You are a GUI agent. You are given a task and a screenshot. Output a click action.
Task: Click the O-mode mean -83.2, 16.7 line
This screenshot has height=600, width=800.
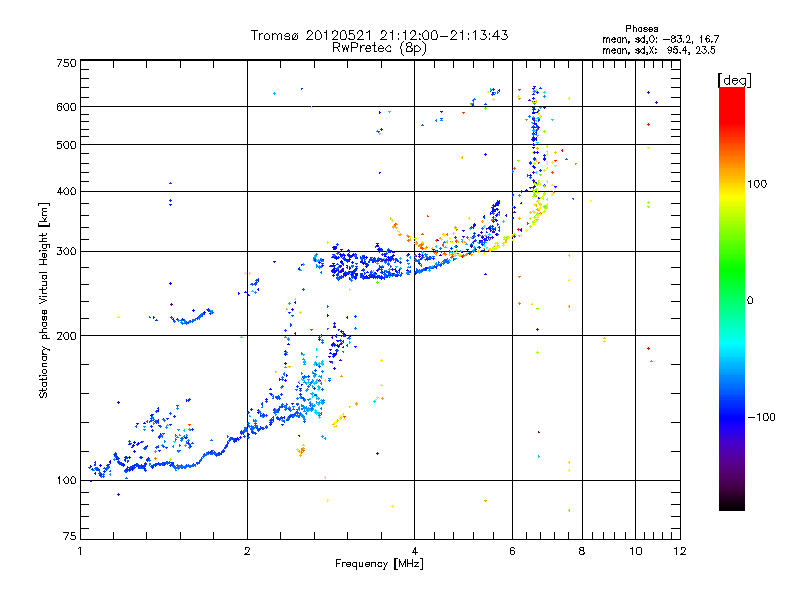click(661, 39)
